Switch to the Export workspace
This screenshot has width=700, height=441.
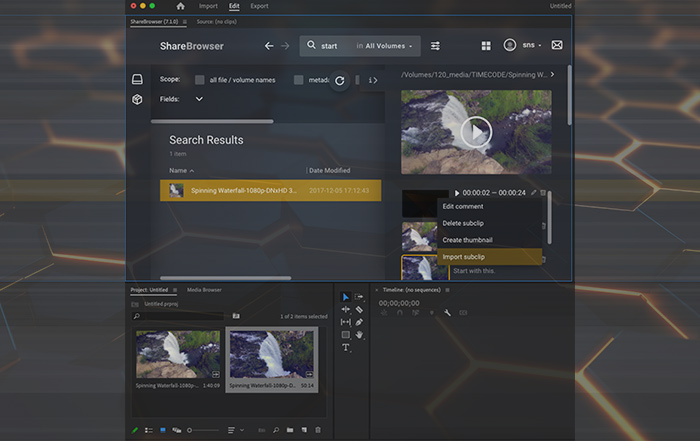[259, 6]
